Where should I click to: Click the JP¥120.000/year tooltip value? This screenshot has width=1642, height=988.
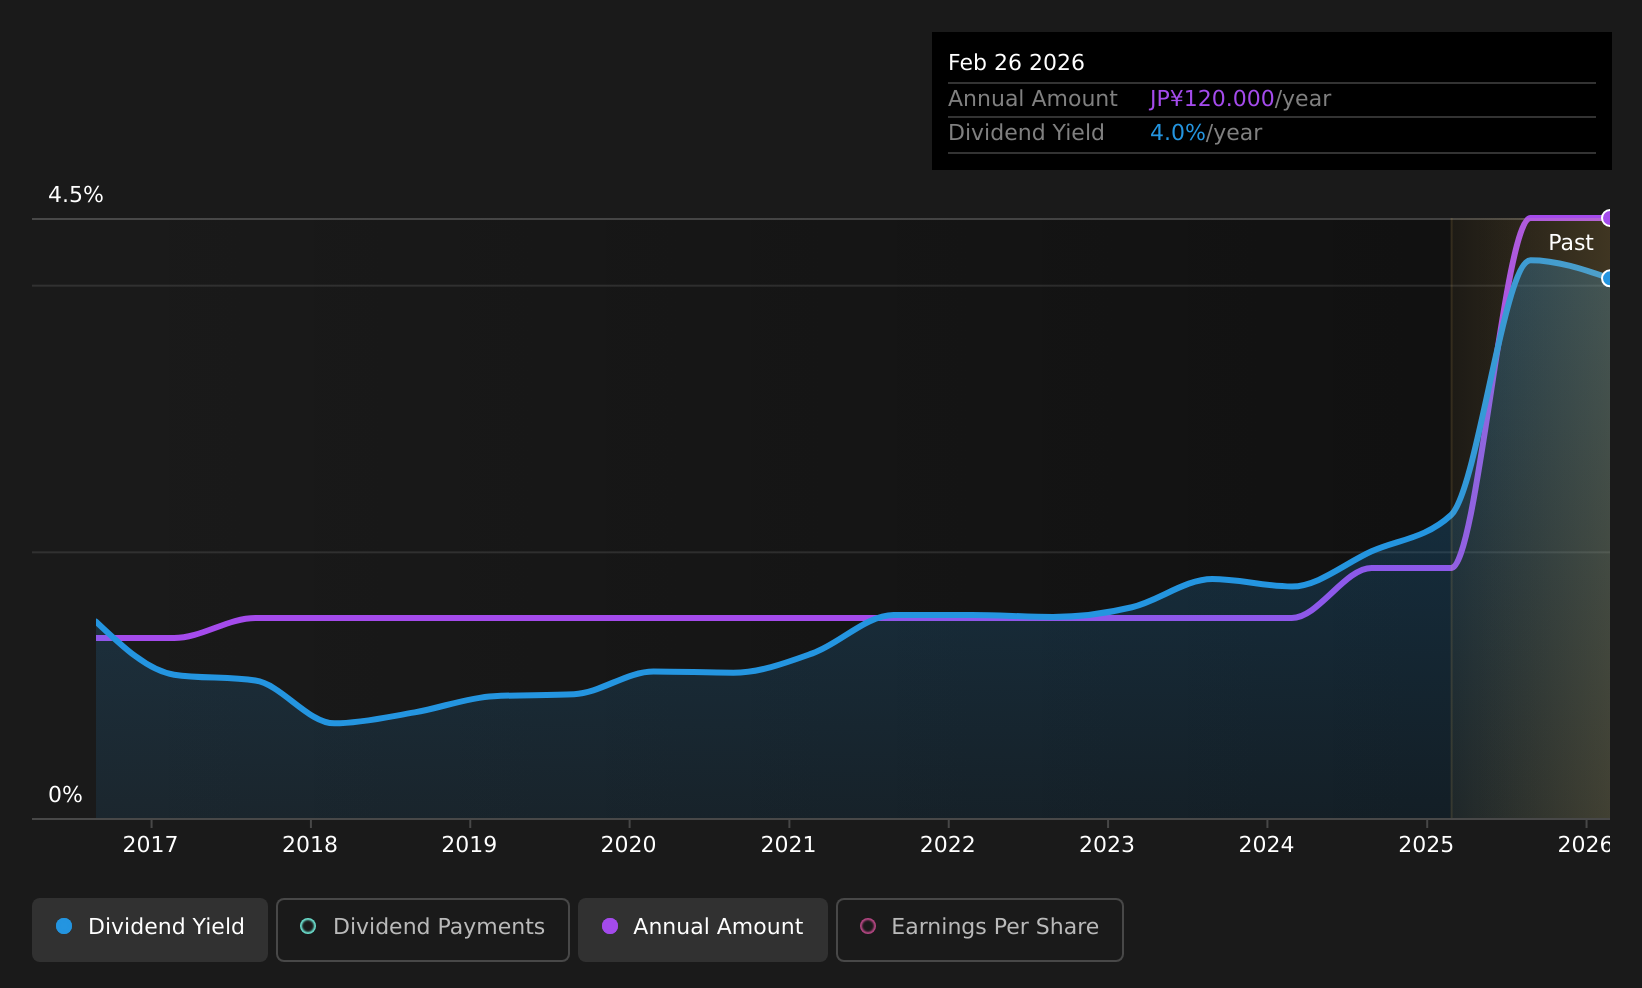(1240, 99)
